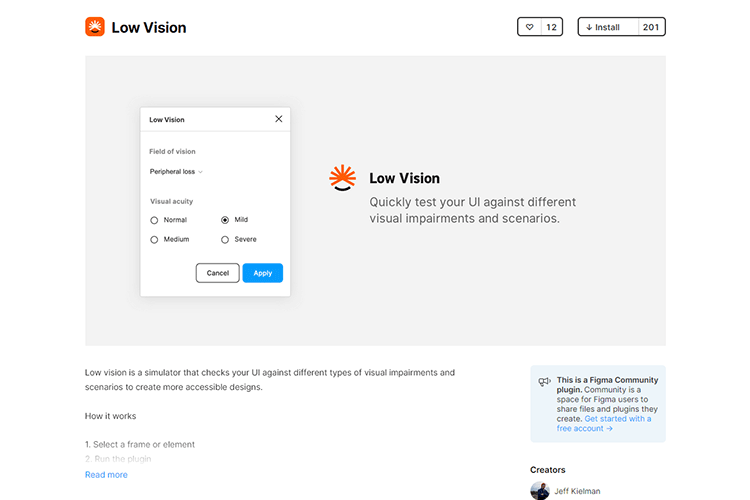Close the Low Vision dialog with X
This screenshot has height=500, width=750.
click(x=278, y=119)
